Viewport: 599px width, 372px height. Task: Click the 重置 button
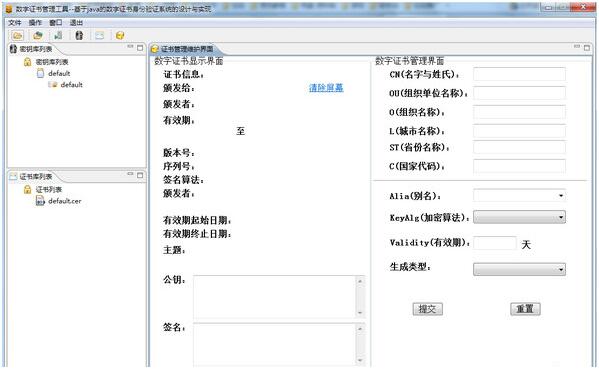coord(525,309)
